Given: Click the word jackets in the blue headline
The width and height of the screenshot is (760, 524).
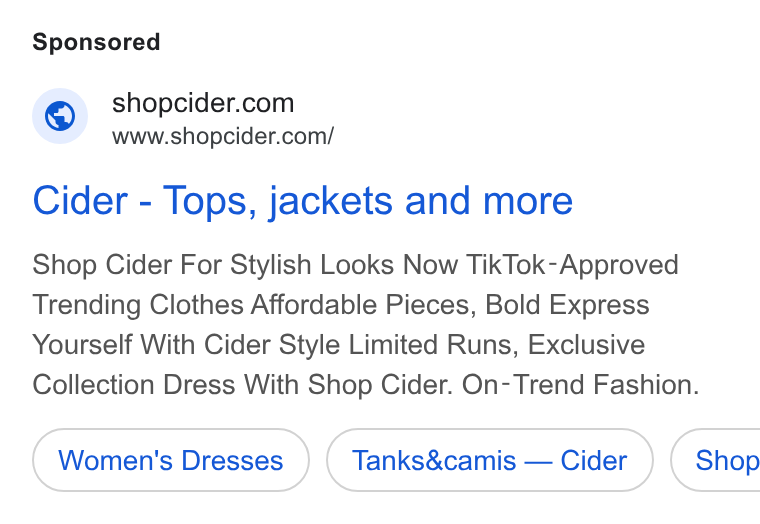Looking at the screenshot, I should (x=331, y=201).
